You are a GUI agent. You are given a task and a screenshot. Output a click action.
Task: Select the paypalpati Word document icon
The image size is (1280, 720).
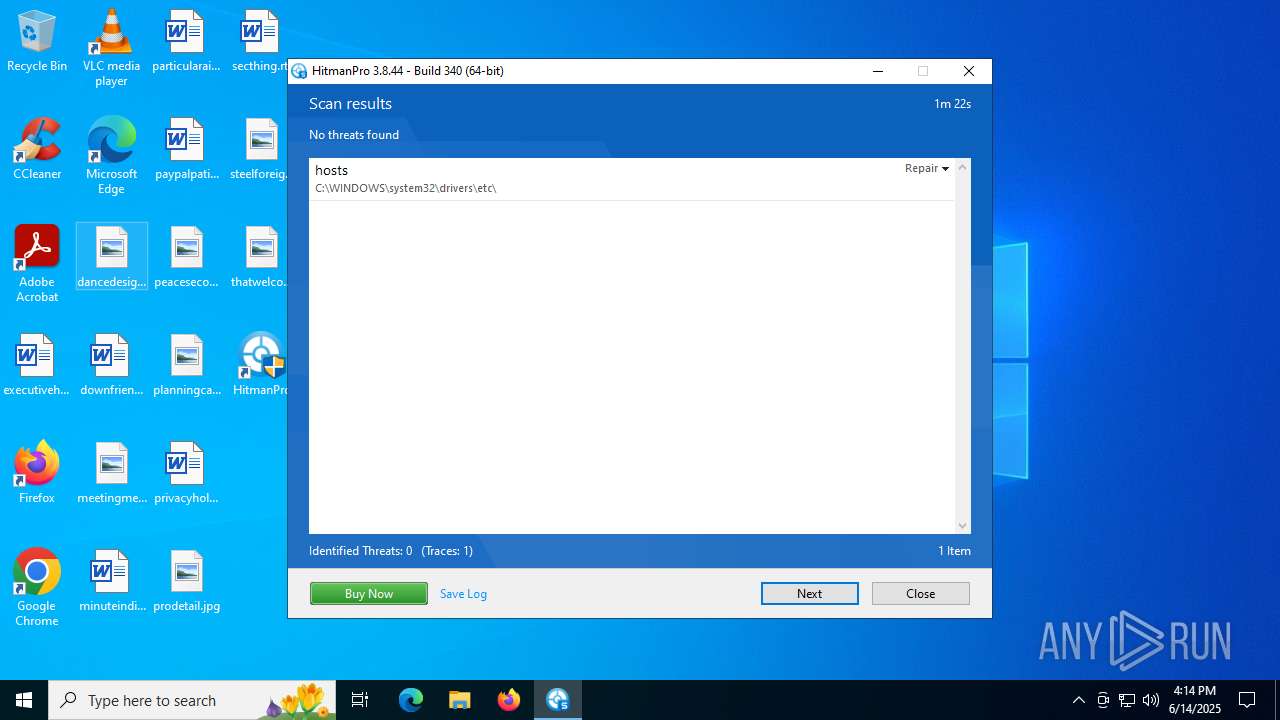click(x=186, y=150)
